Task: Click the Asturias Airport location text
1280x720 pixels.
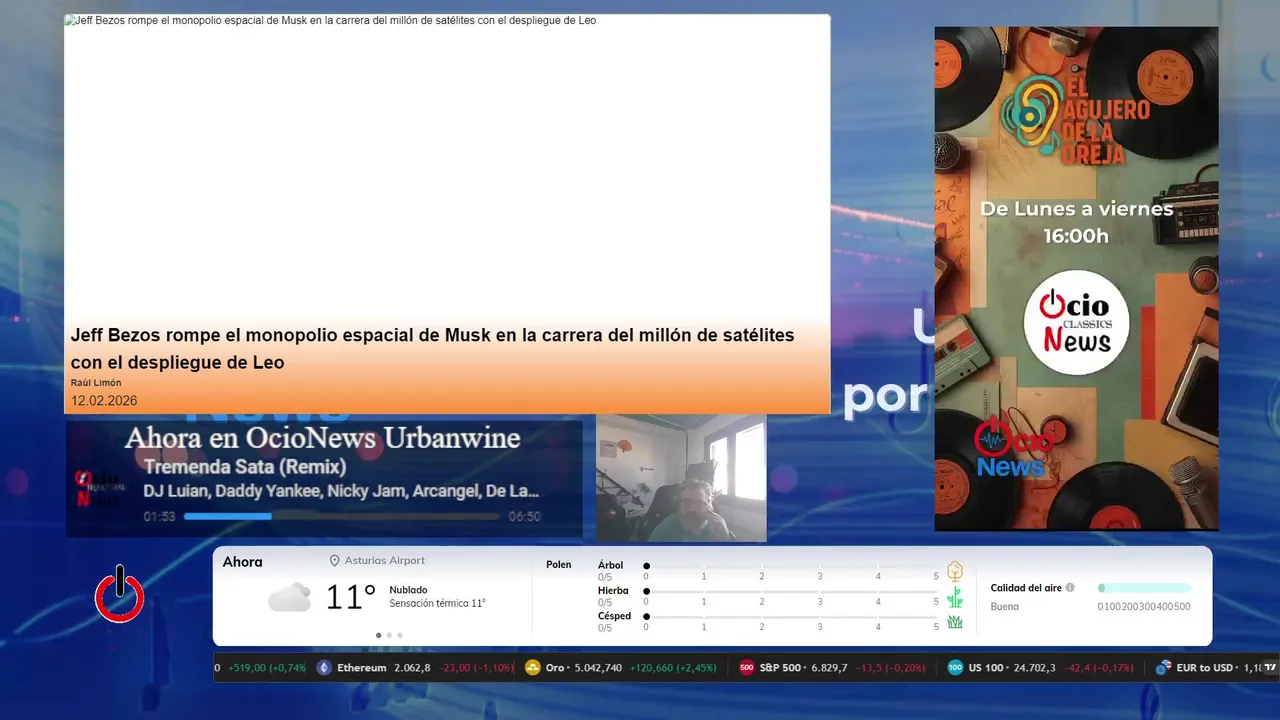Action: pos(385,561)
